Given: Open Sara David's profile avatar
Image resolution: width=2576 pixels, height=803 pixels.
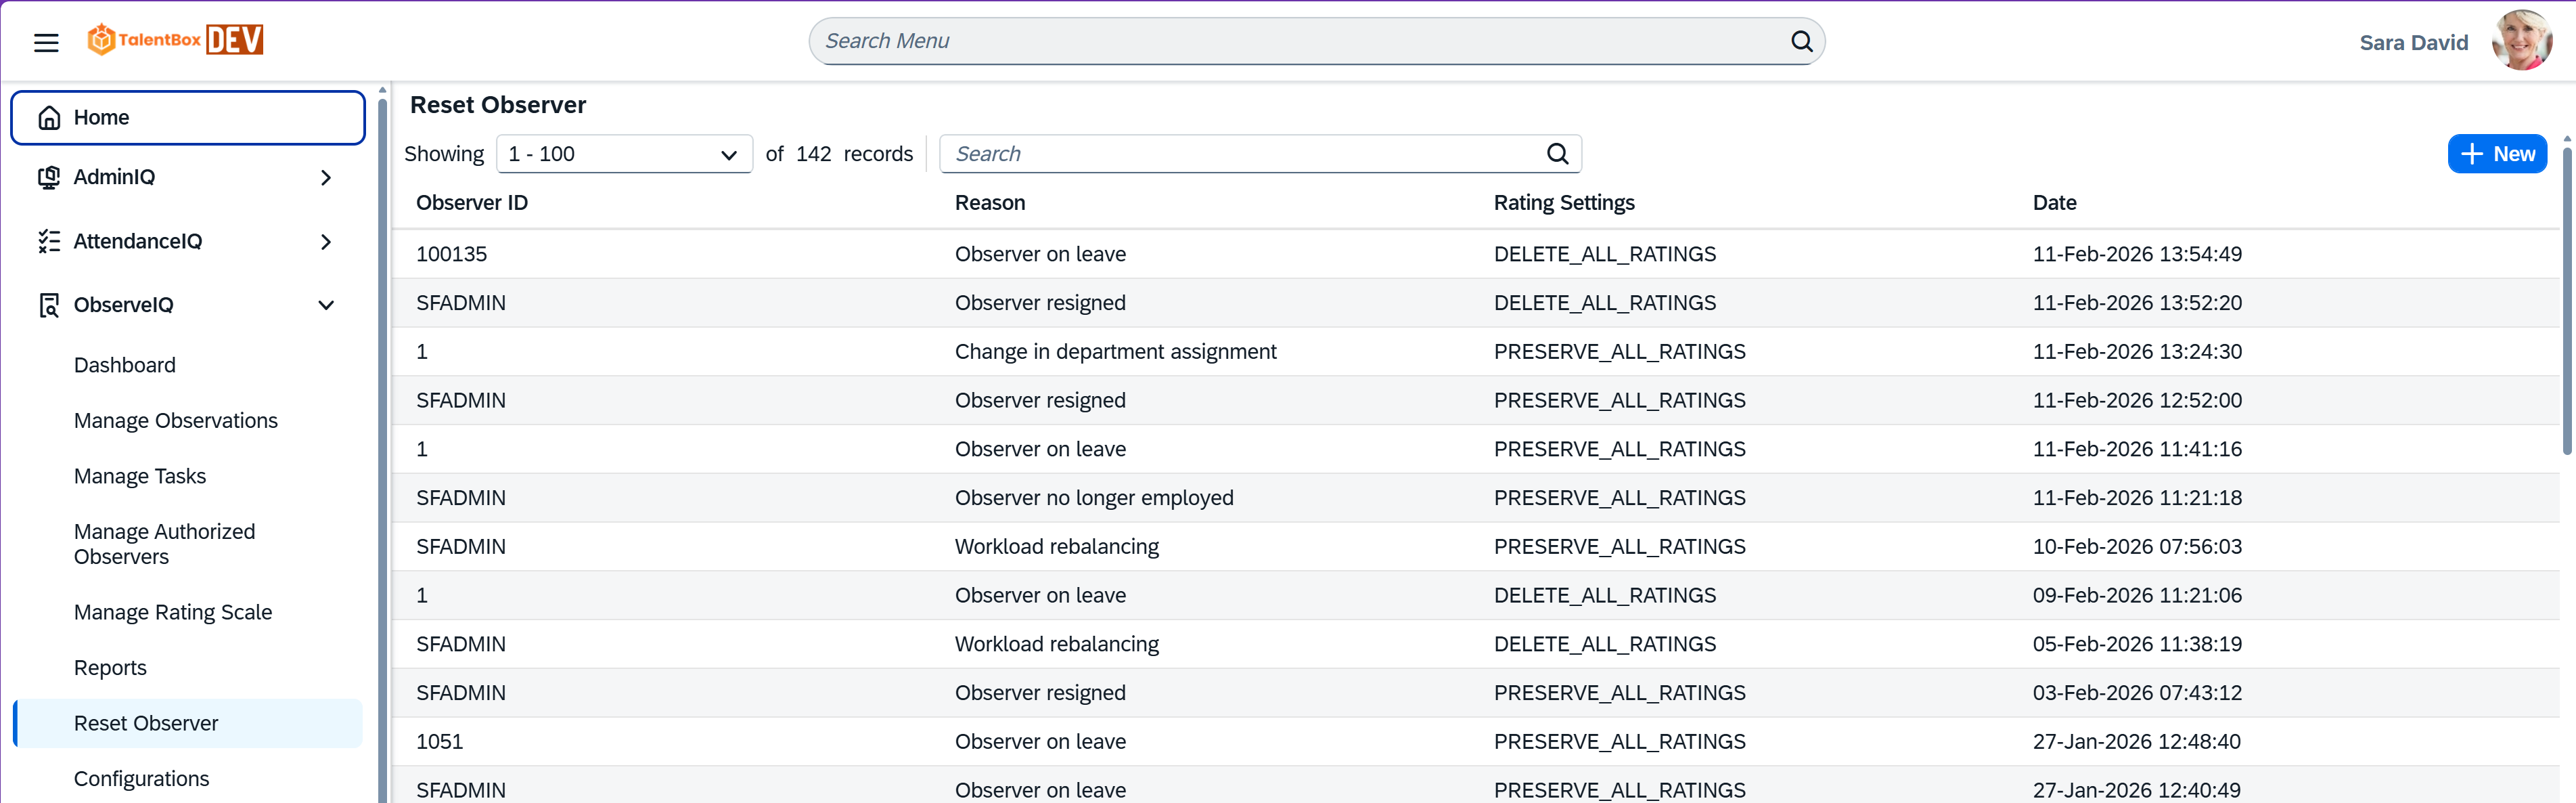Looking at the screenshot, I should coord(2521,41).
